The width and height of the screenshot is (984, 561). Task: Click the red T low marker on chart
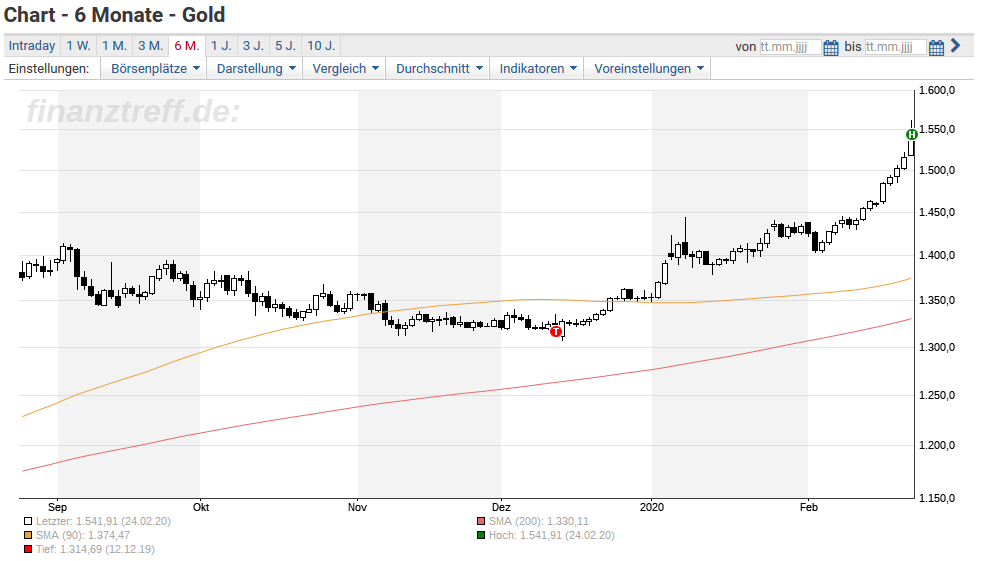pyautogui.click(x=556, y=331)
